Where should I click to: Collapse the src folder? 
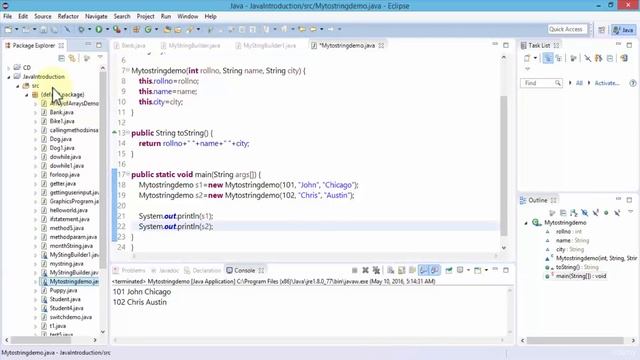18,86
